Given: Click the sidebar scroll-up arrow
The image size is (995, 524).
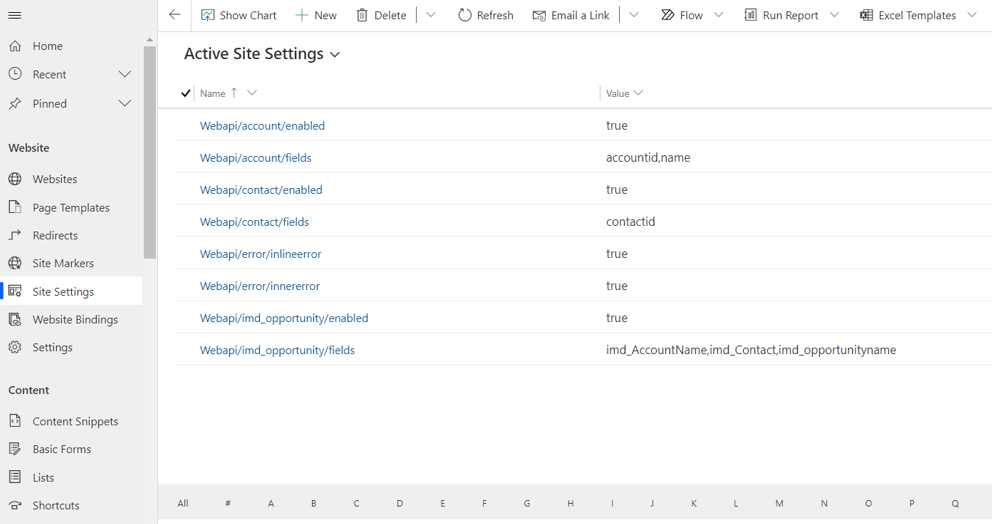Looking at the screenshot, I should click(150, 39).
